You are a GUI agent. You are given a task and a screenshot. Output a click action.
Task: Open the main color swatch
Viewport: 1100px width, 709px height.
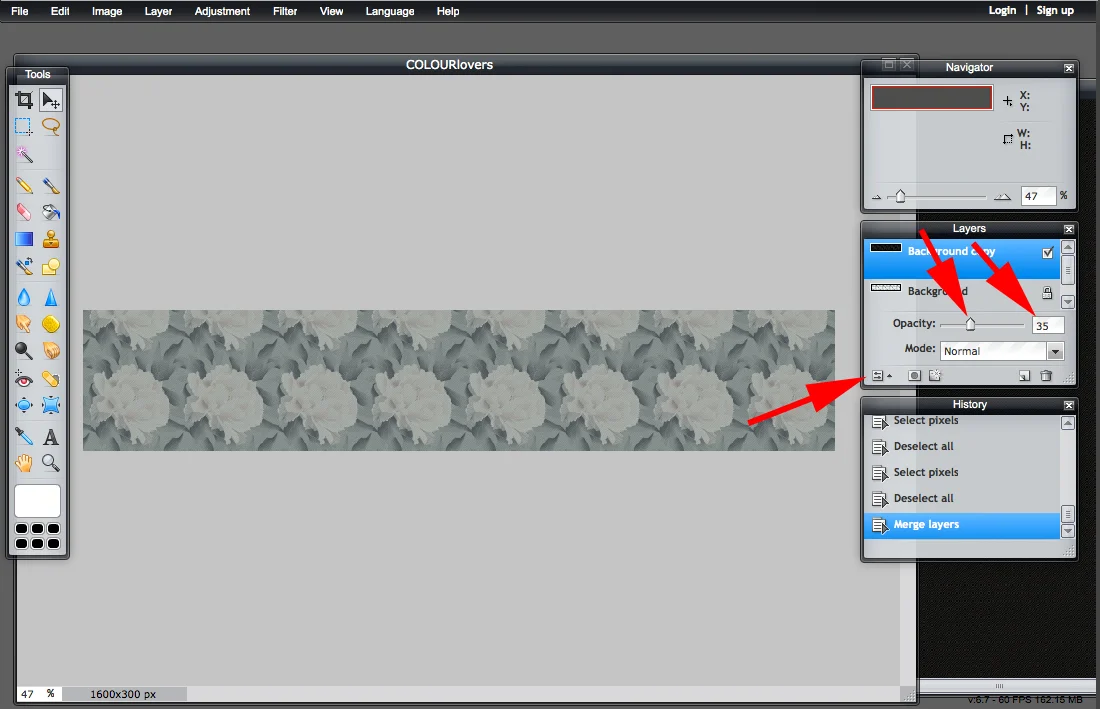click(37, 501)
